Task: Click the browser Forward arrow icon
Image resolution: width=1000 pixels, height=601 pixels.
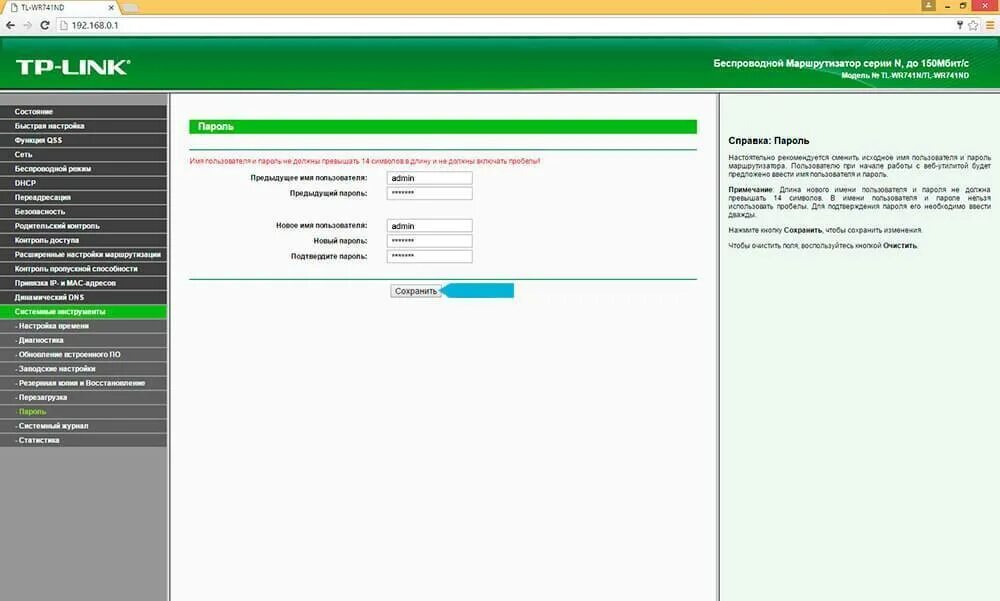Action: click(x=27, y=26)
